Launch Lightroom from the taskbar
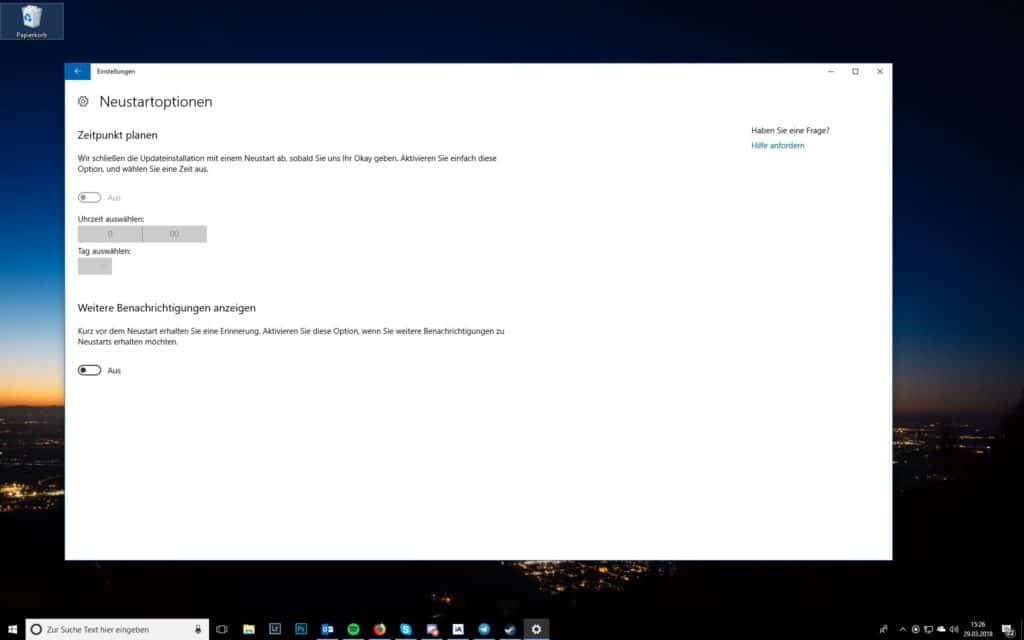This screenshot has width=1024, height=640. pos(275,629)
